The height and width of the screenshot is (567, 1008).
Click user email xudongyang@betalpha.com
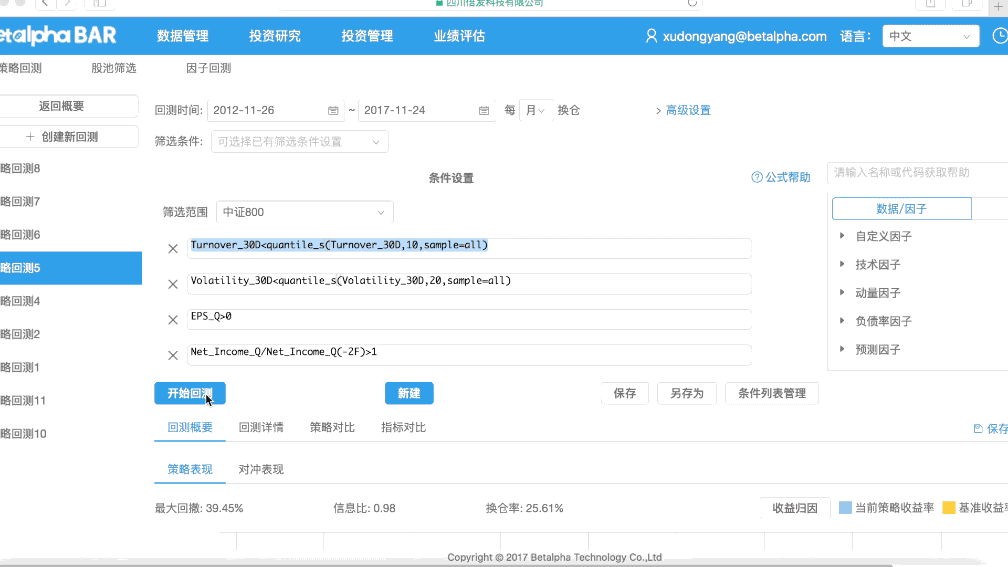point(744,37)
